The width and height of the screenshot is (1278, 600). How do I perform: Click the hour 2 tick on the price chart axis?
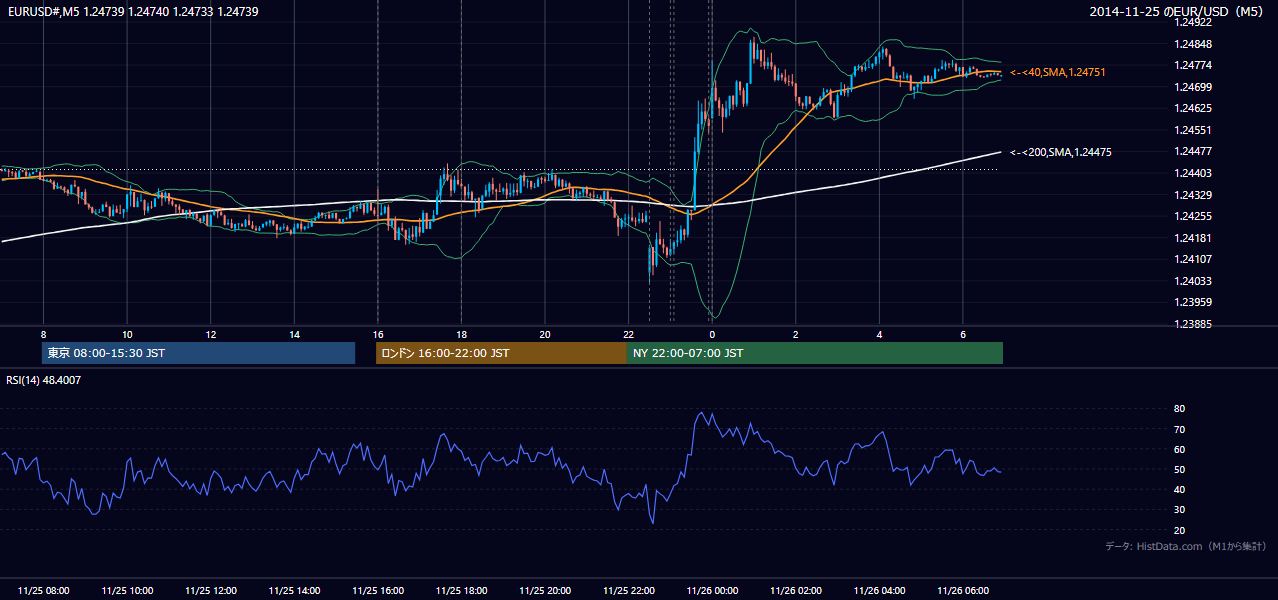(x=795, y=334)
